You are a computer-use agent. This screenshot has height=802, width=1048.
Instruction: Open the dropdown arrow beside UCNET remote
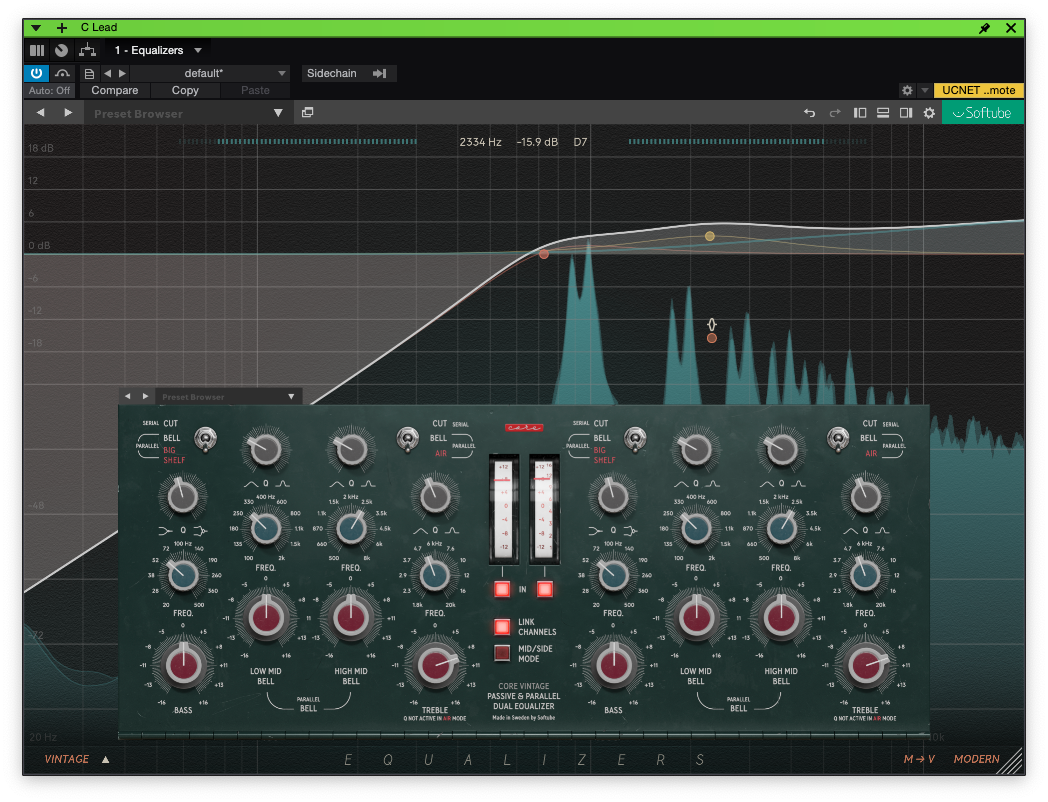tap(925, 90)
